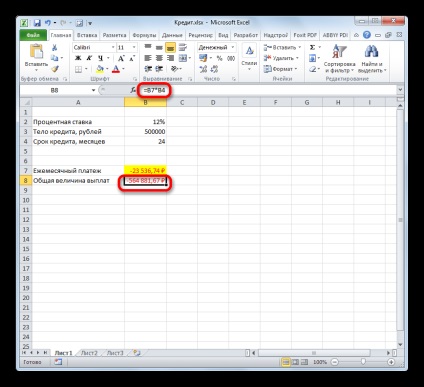Click the insert function fx icon
The image size is (424, 387).
pos(133,90)
